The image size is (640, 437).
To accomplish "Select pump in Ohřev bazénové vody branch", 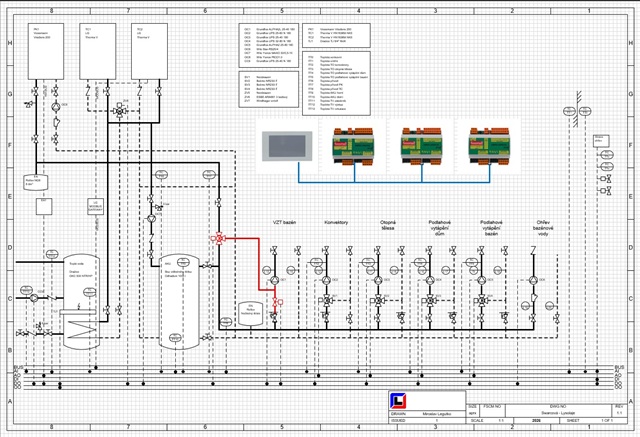I will [x=533, y=280].
